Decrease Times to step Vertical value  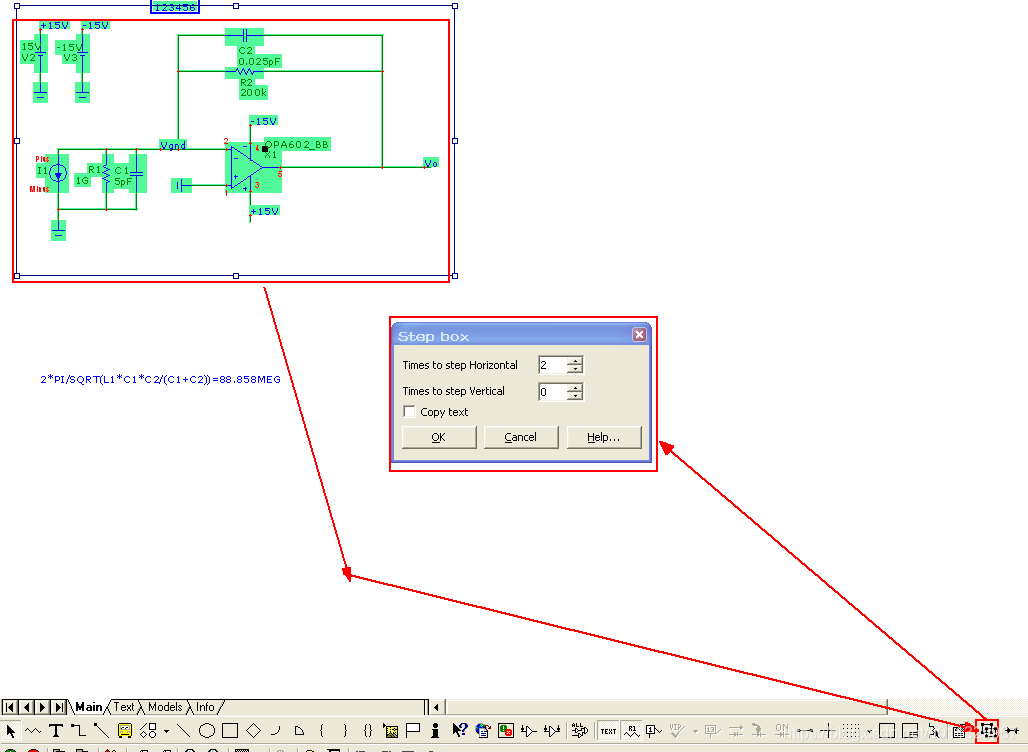pyautogui.click(x=575, y=397)
